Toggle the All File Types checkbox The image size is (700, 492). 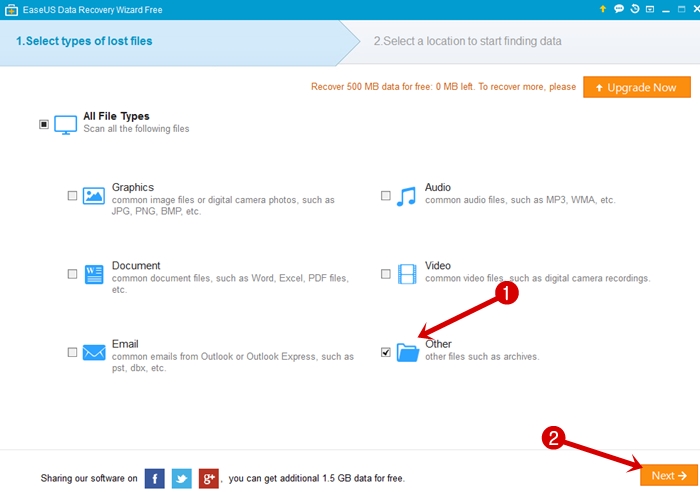coord(44,124)
